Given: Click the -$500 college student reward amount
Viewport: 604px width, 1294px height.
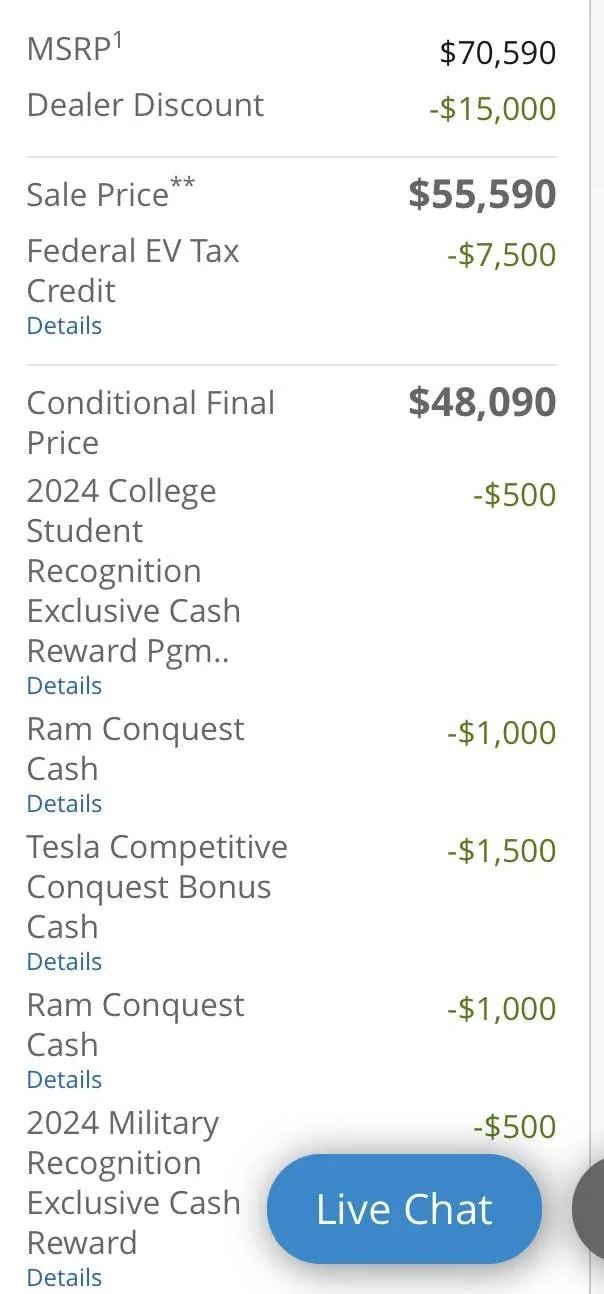Looking at the screenshot, I should click(x=514, y=495).
